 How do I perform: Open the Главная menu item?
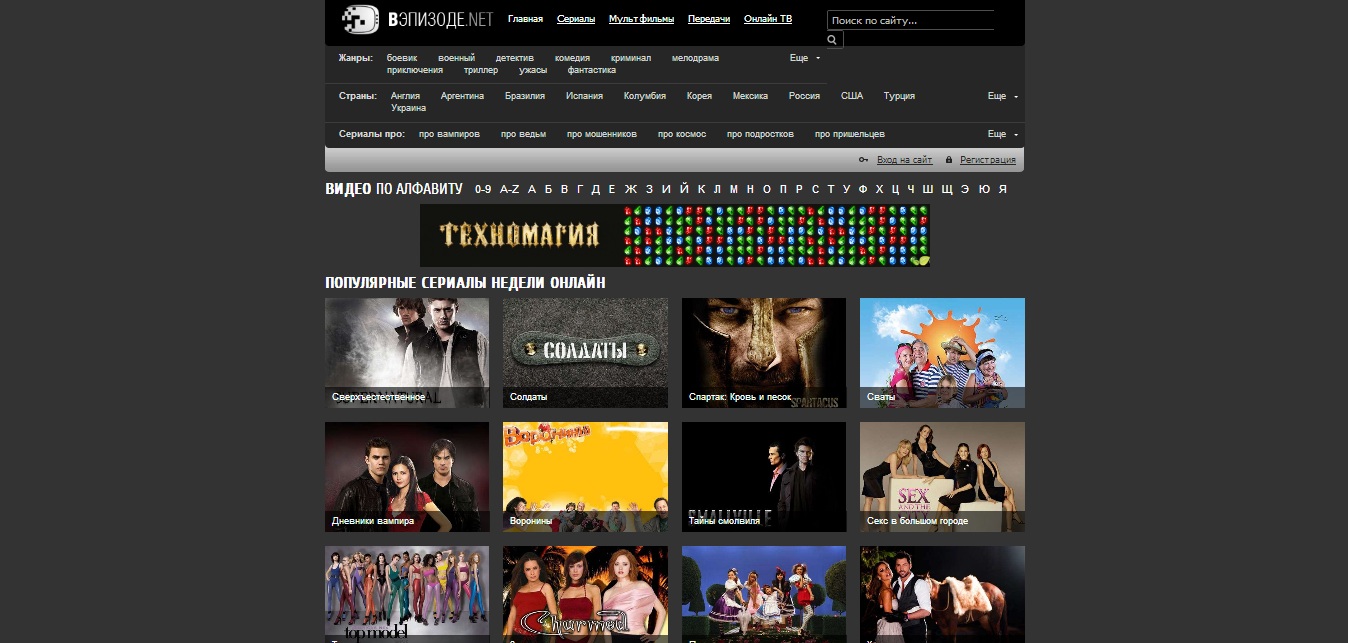point(525,19)
